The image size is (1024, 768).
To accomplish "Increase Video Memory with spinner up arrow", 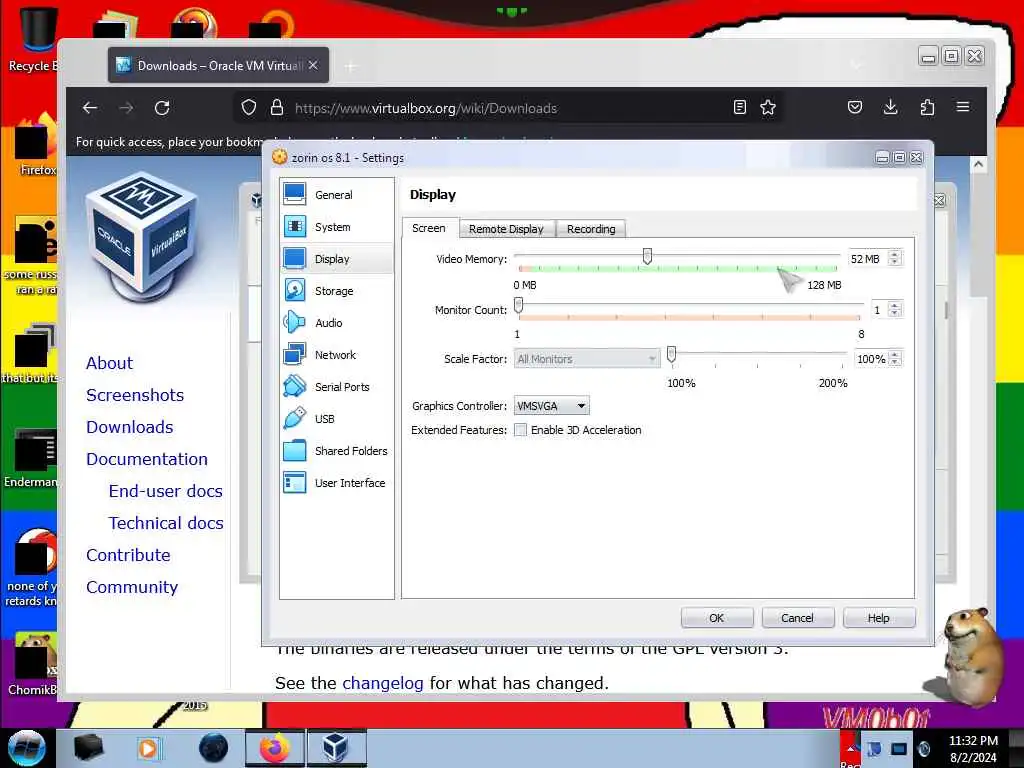I will tap(895, 254).
